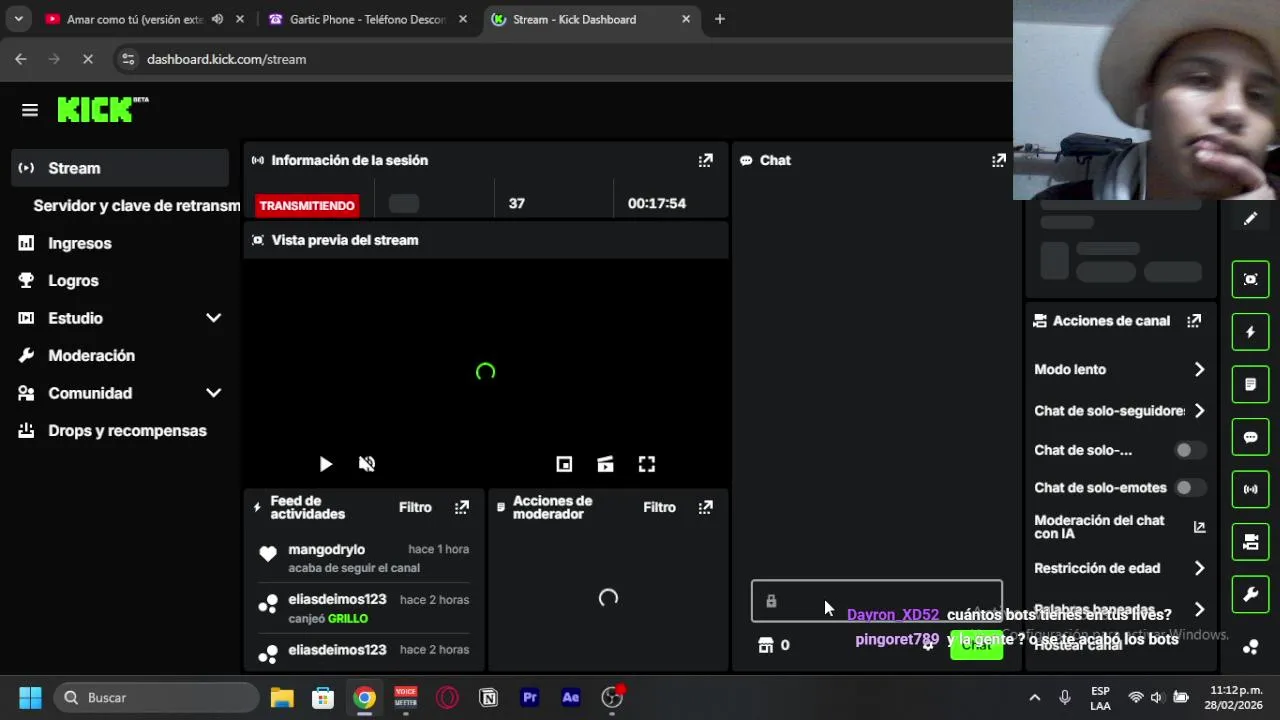Open Moderación del chat con IA external link
The width and height of the screenshot is (1280, 720).
coord(1199,527)
